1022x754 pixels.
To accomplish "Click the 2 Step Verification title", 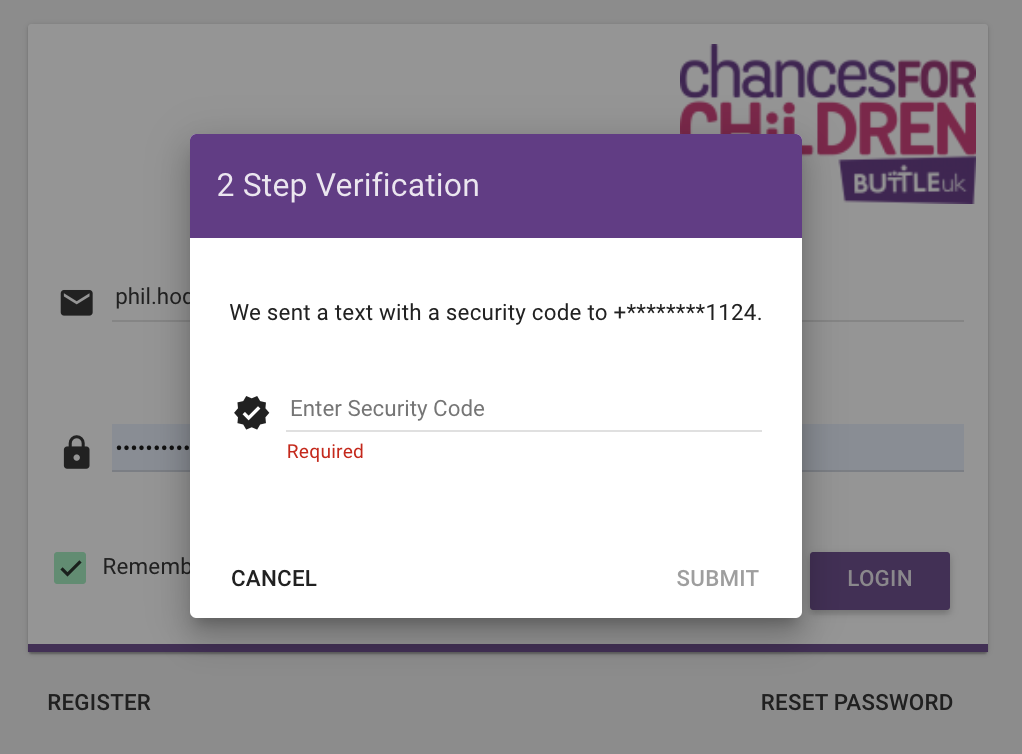I will point(348,186).
